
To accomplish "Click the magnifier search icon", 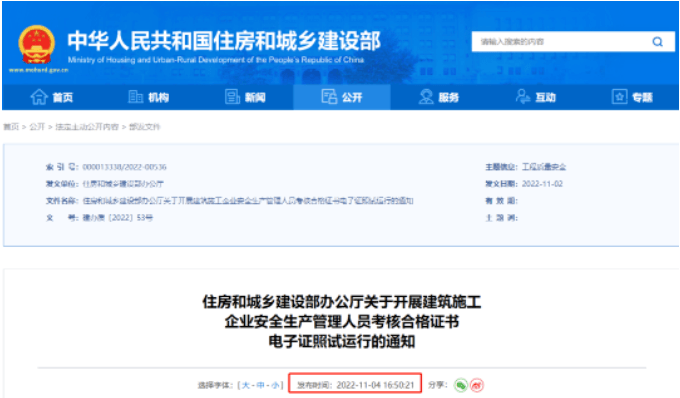I will point(657,42).
